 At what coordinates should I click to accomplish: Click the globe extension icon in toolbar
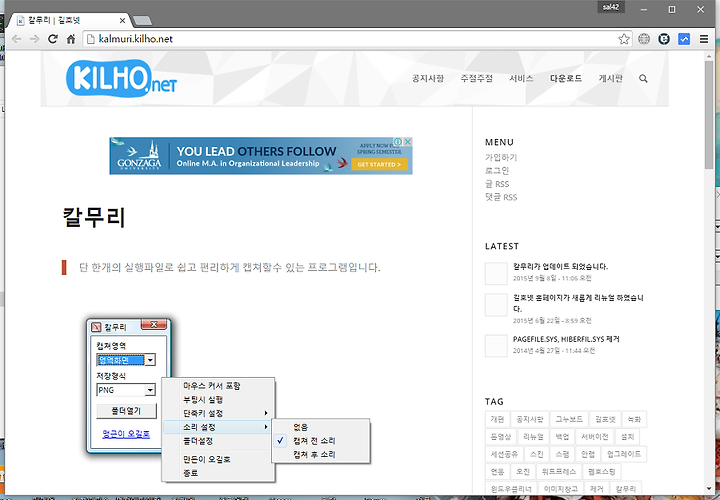tap(644, 39)
